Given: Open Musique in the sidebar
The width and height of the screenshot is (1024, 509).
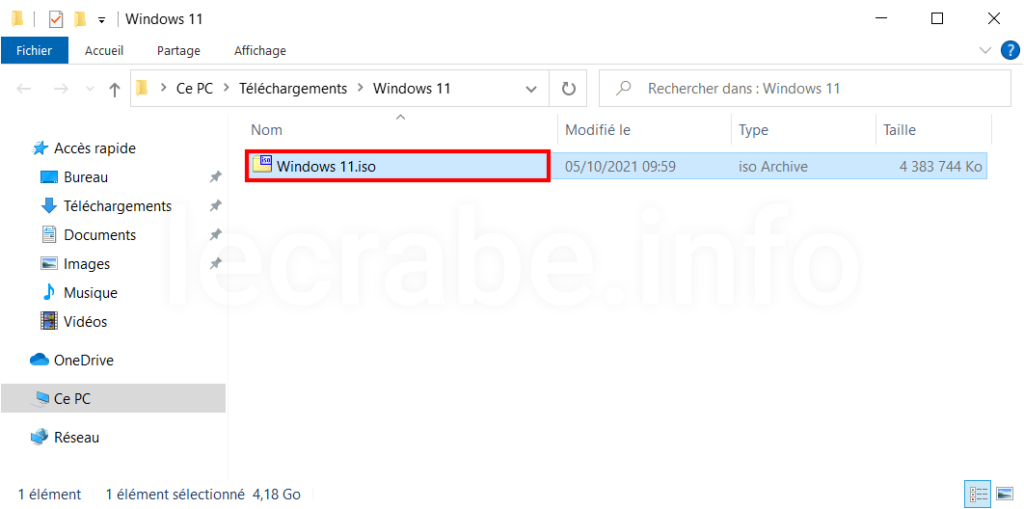Looking at the screenshot, I should tap(90, 293).
